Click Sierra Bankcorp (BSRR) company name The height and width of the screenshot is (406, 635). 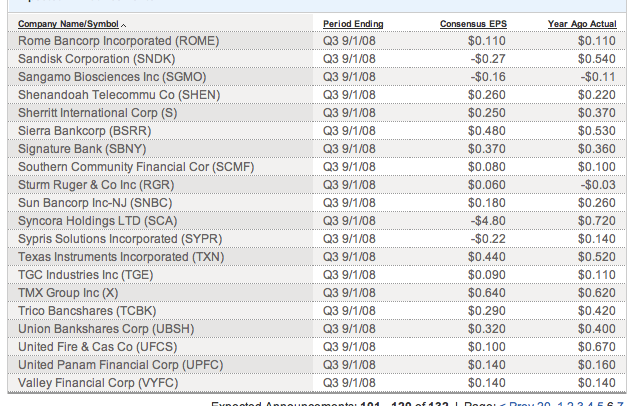86,131
